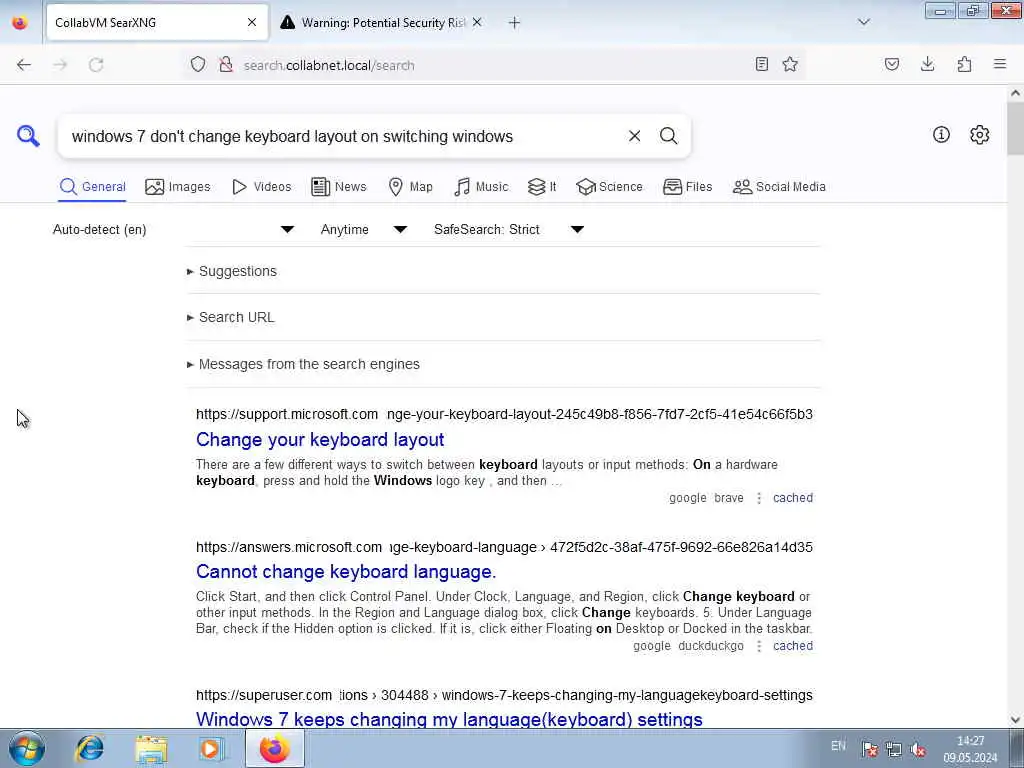Switch to the Map search tab

(x=410, y=187)
